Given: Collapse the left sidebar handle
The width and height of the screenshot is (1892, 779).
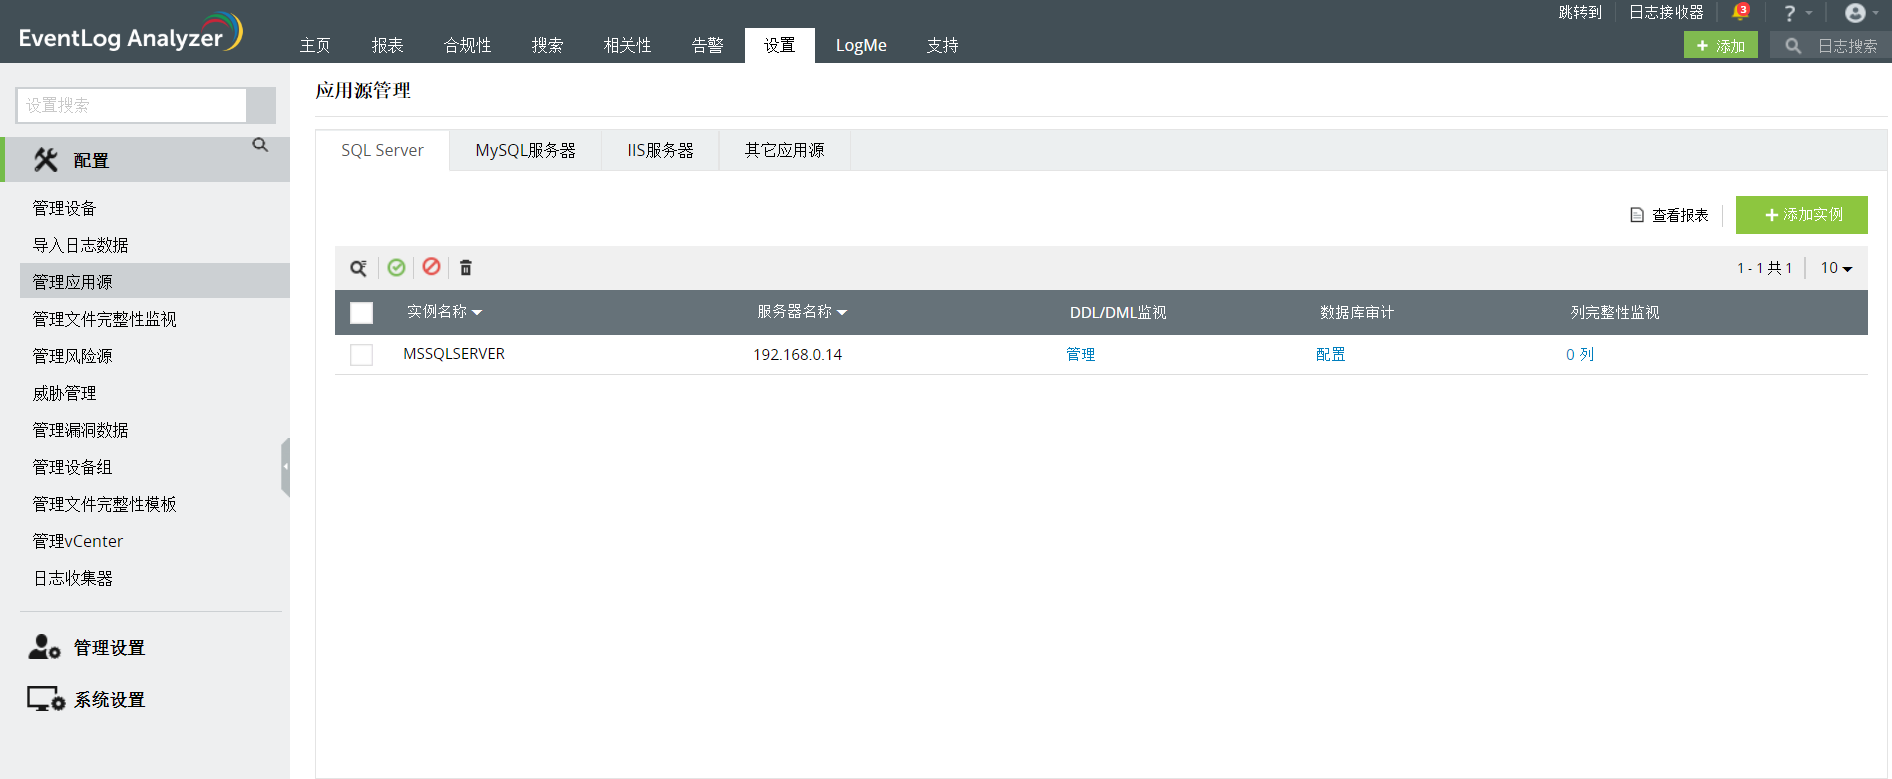Looking at the screenshot, I should (285, 467).
